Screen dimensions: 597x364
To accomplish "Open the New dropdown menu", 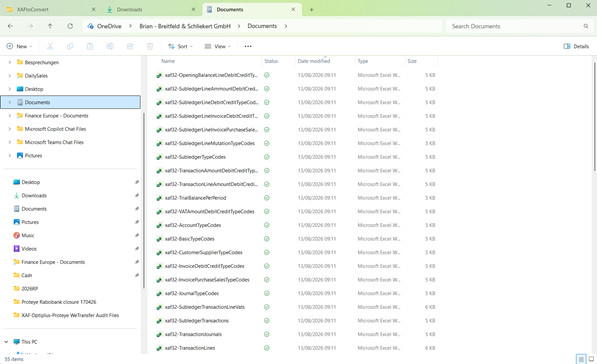I will pos(19,46).
